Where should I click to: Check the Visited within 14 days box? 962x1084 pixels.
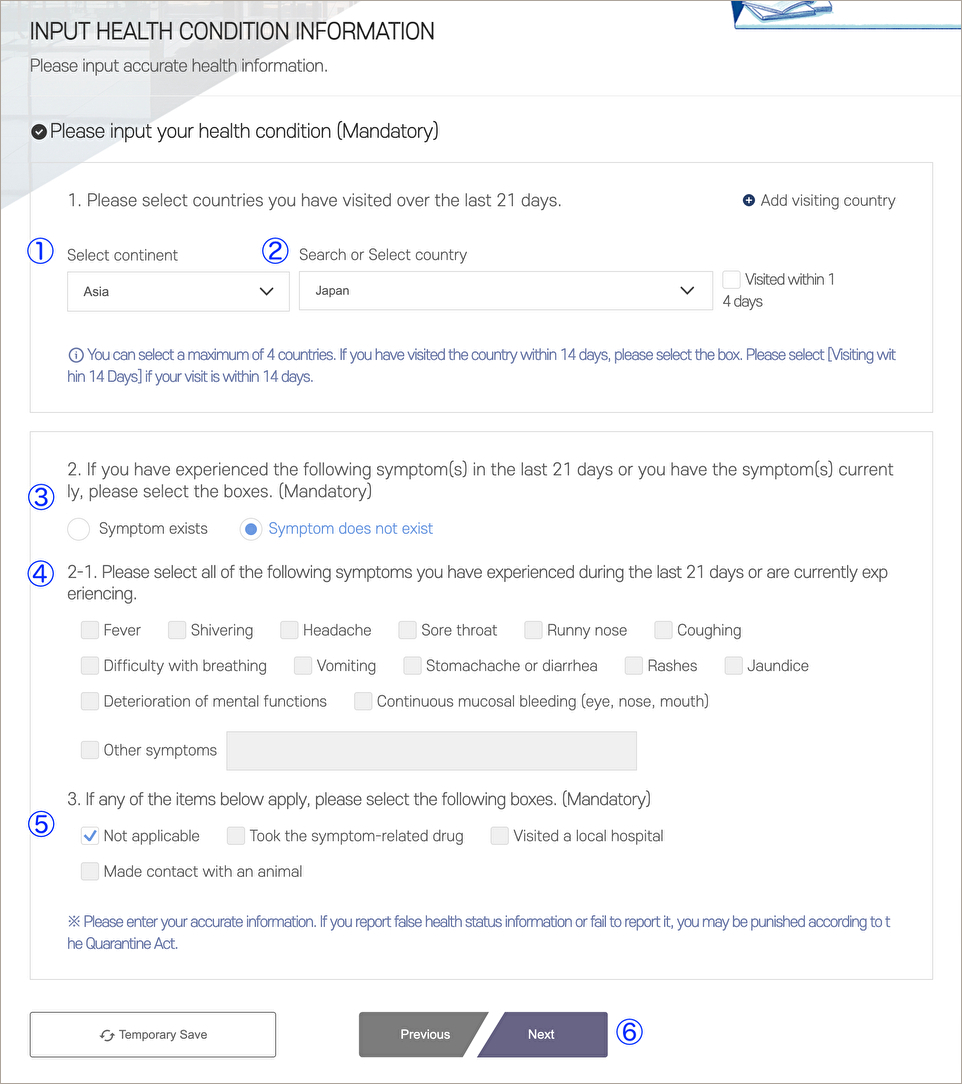point(731,279)
